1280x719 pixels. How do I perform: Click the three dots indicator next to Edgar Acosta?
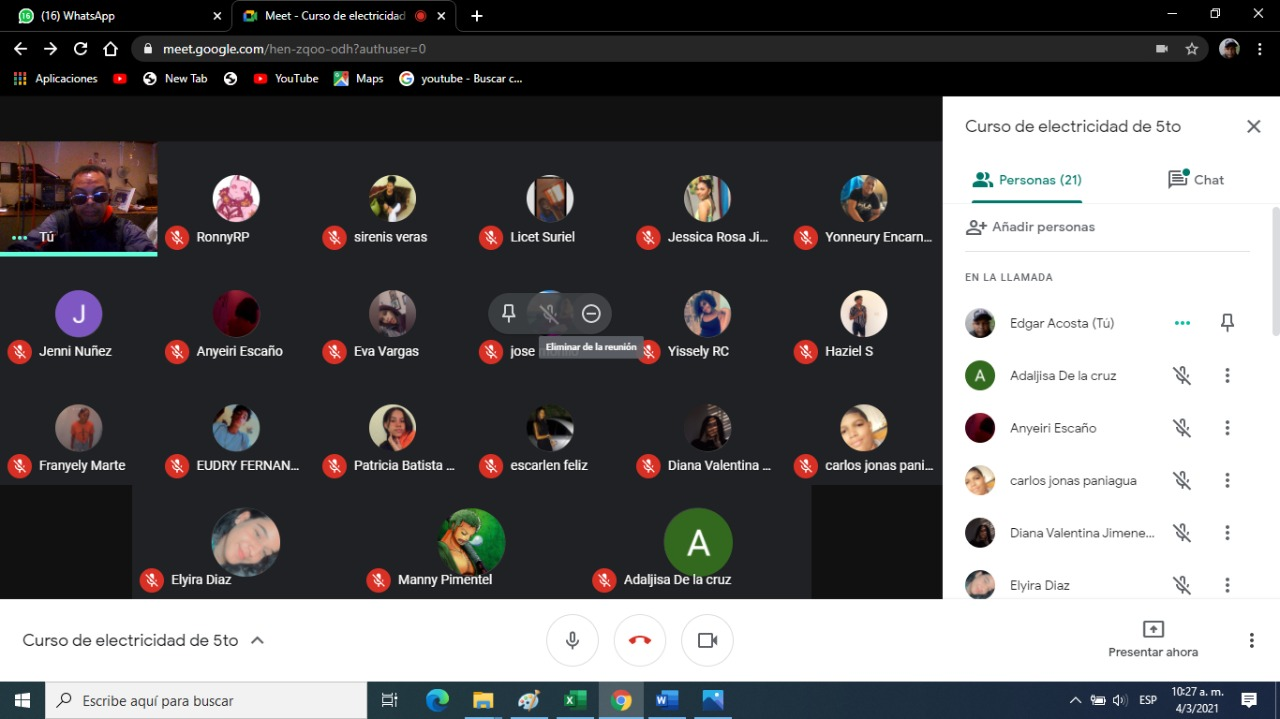click(1182, 323)
